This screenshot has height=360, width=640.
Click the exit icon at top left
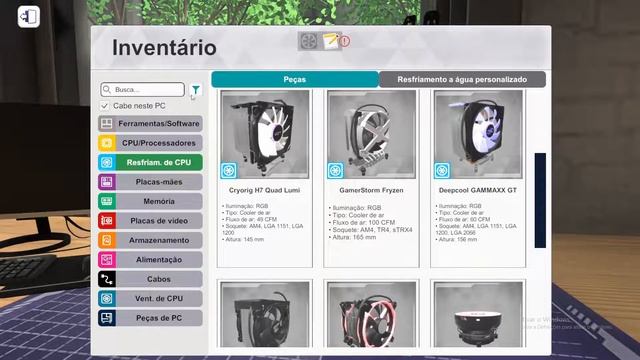29,17
